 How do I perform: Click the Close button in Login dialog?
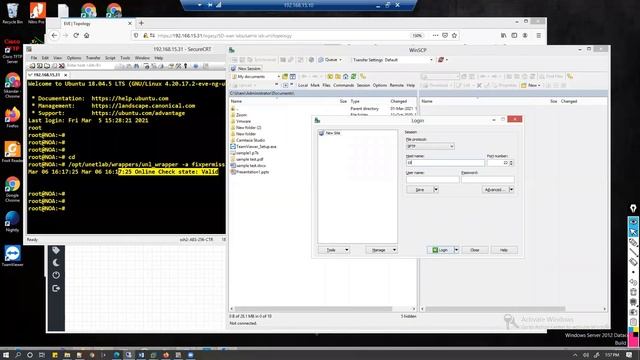pos(475,250)
